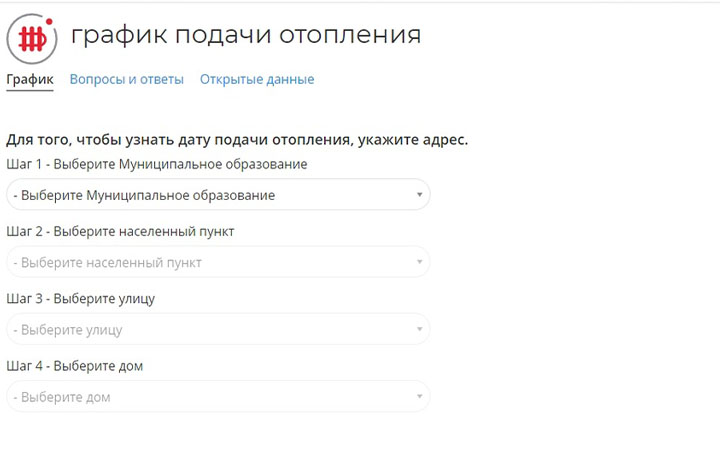
Task: Click the small red dot on the logo
Action: (x=49, y=20)
